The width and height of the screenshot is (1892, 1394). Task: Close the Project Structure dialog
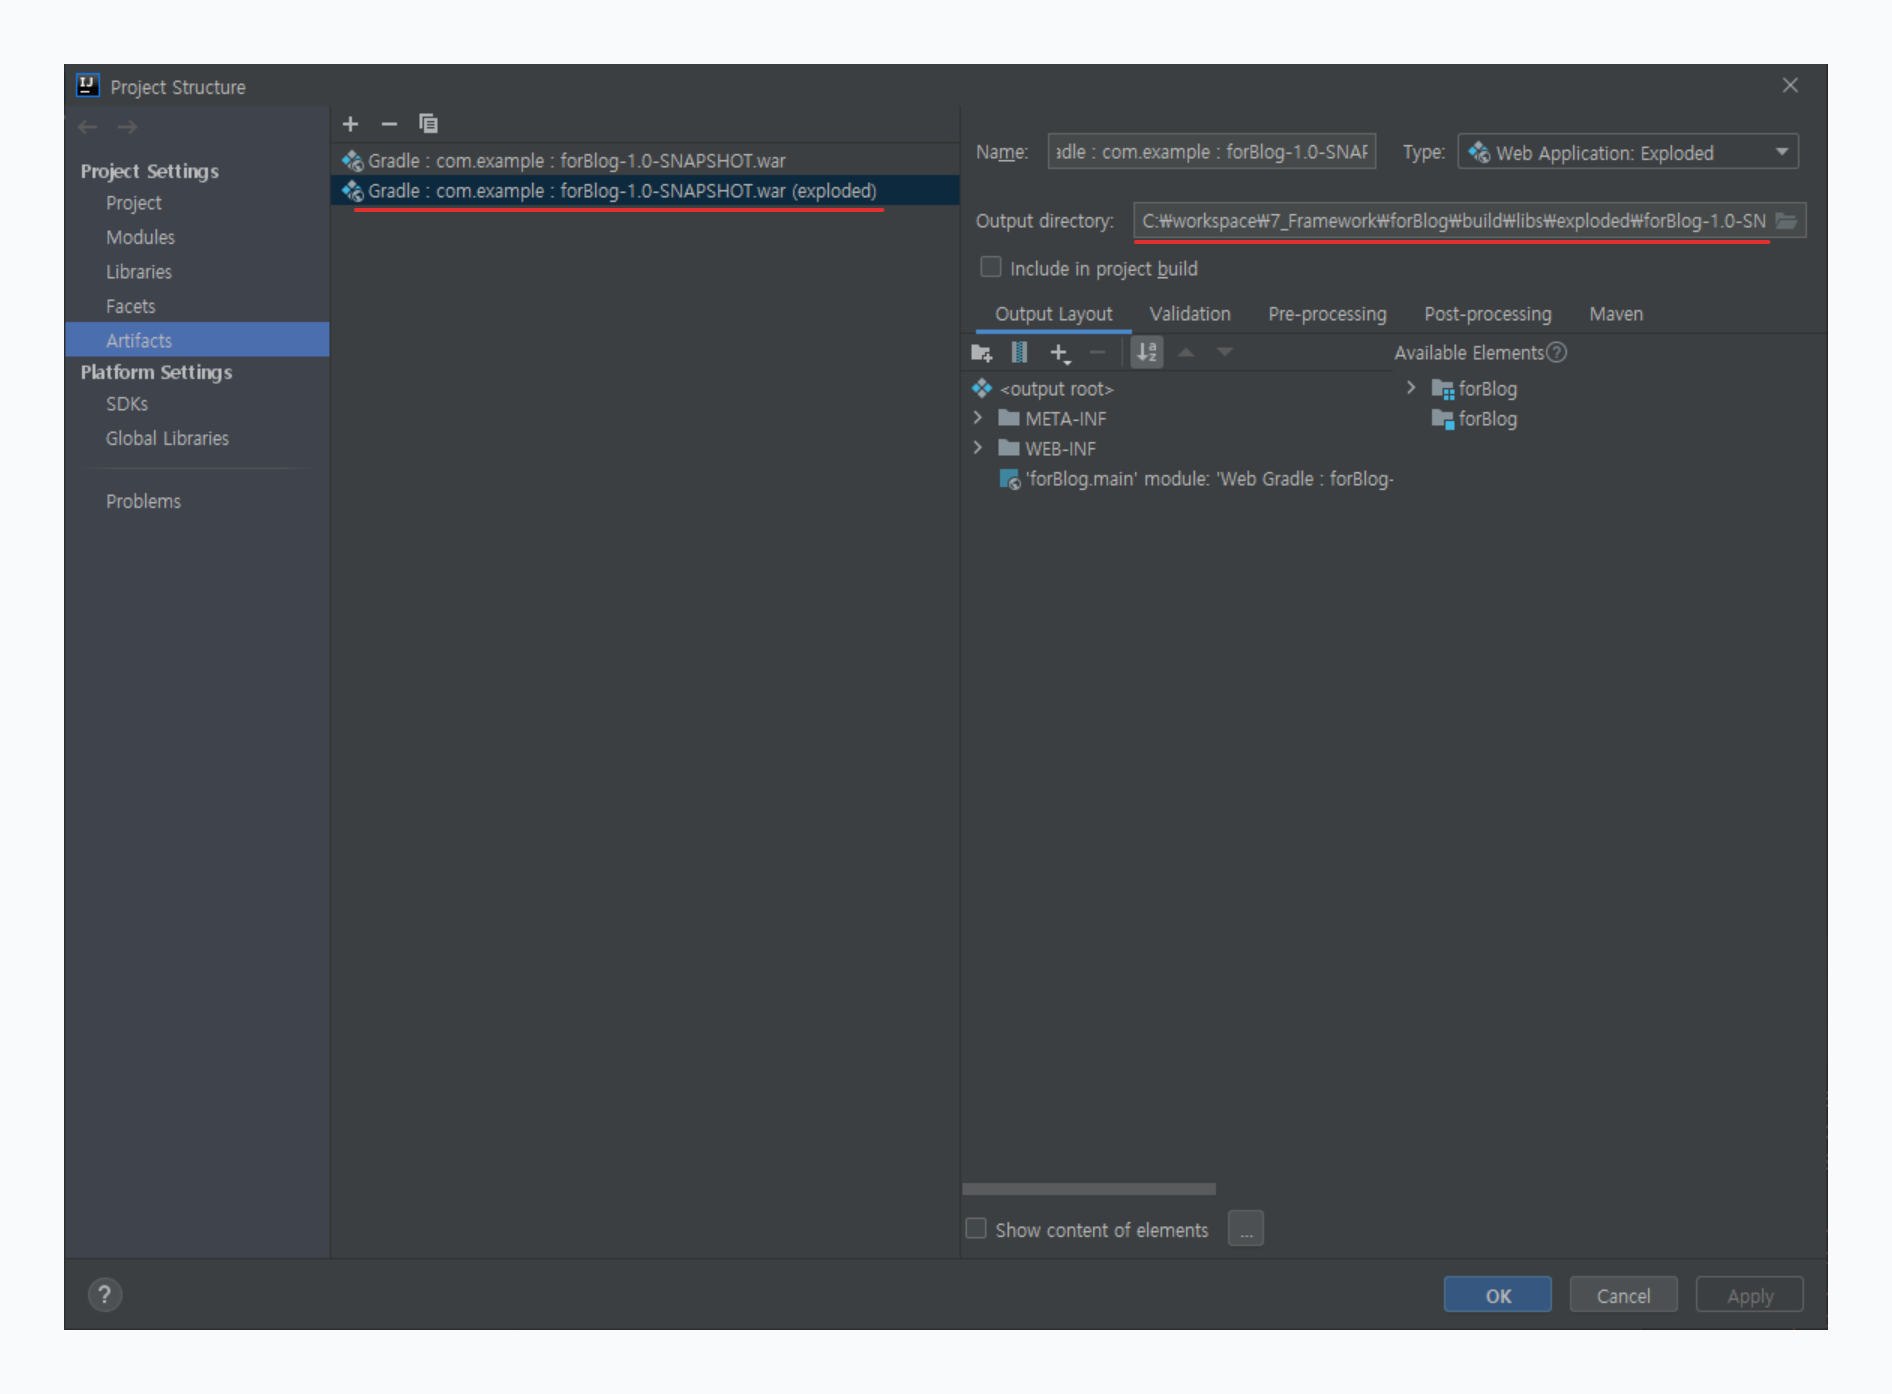coord(1790,86)
